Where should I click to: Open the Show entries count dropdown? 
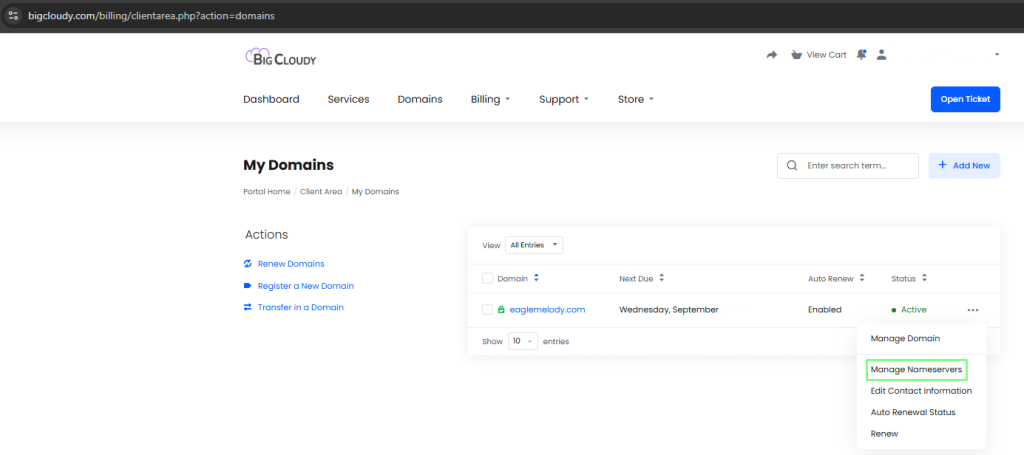click(x=523, y=341)
